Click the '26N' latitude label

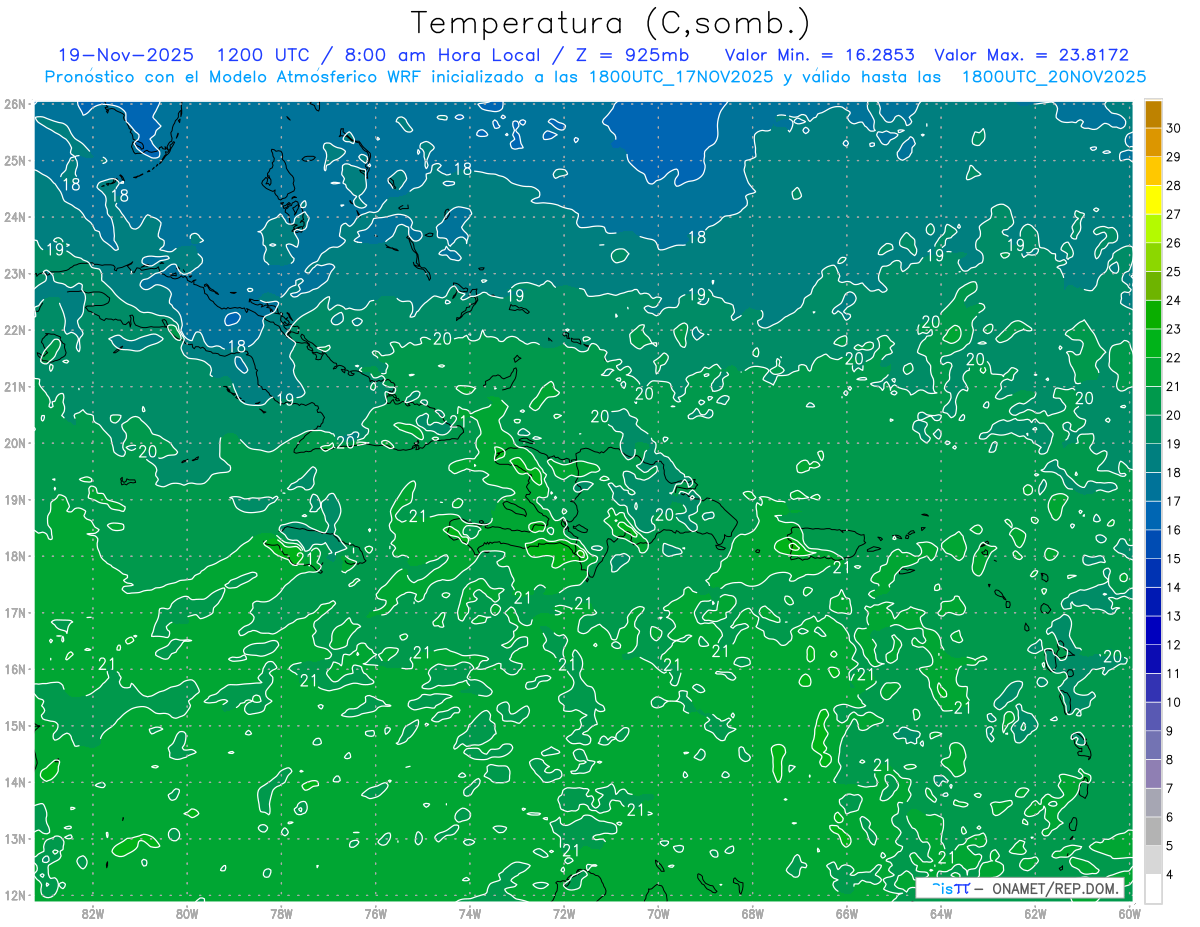click(x=14, y=104)
